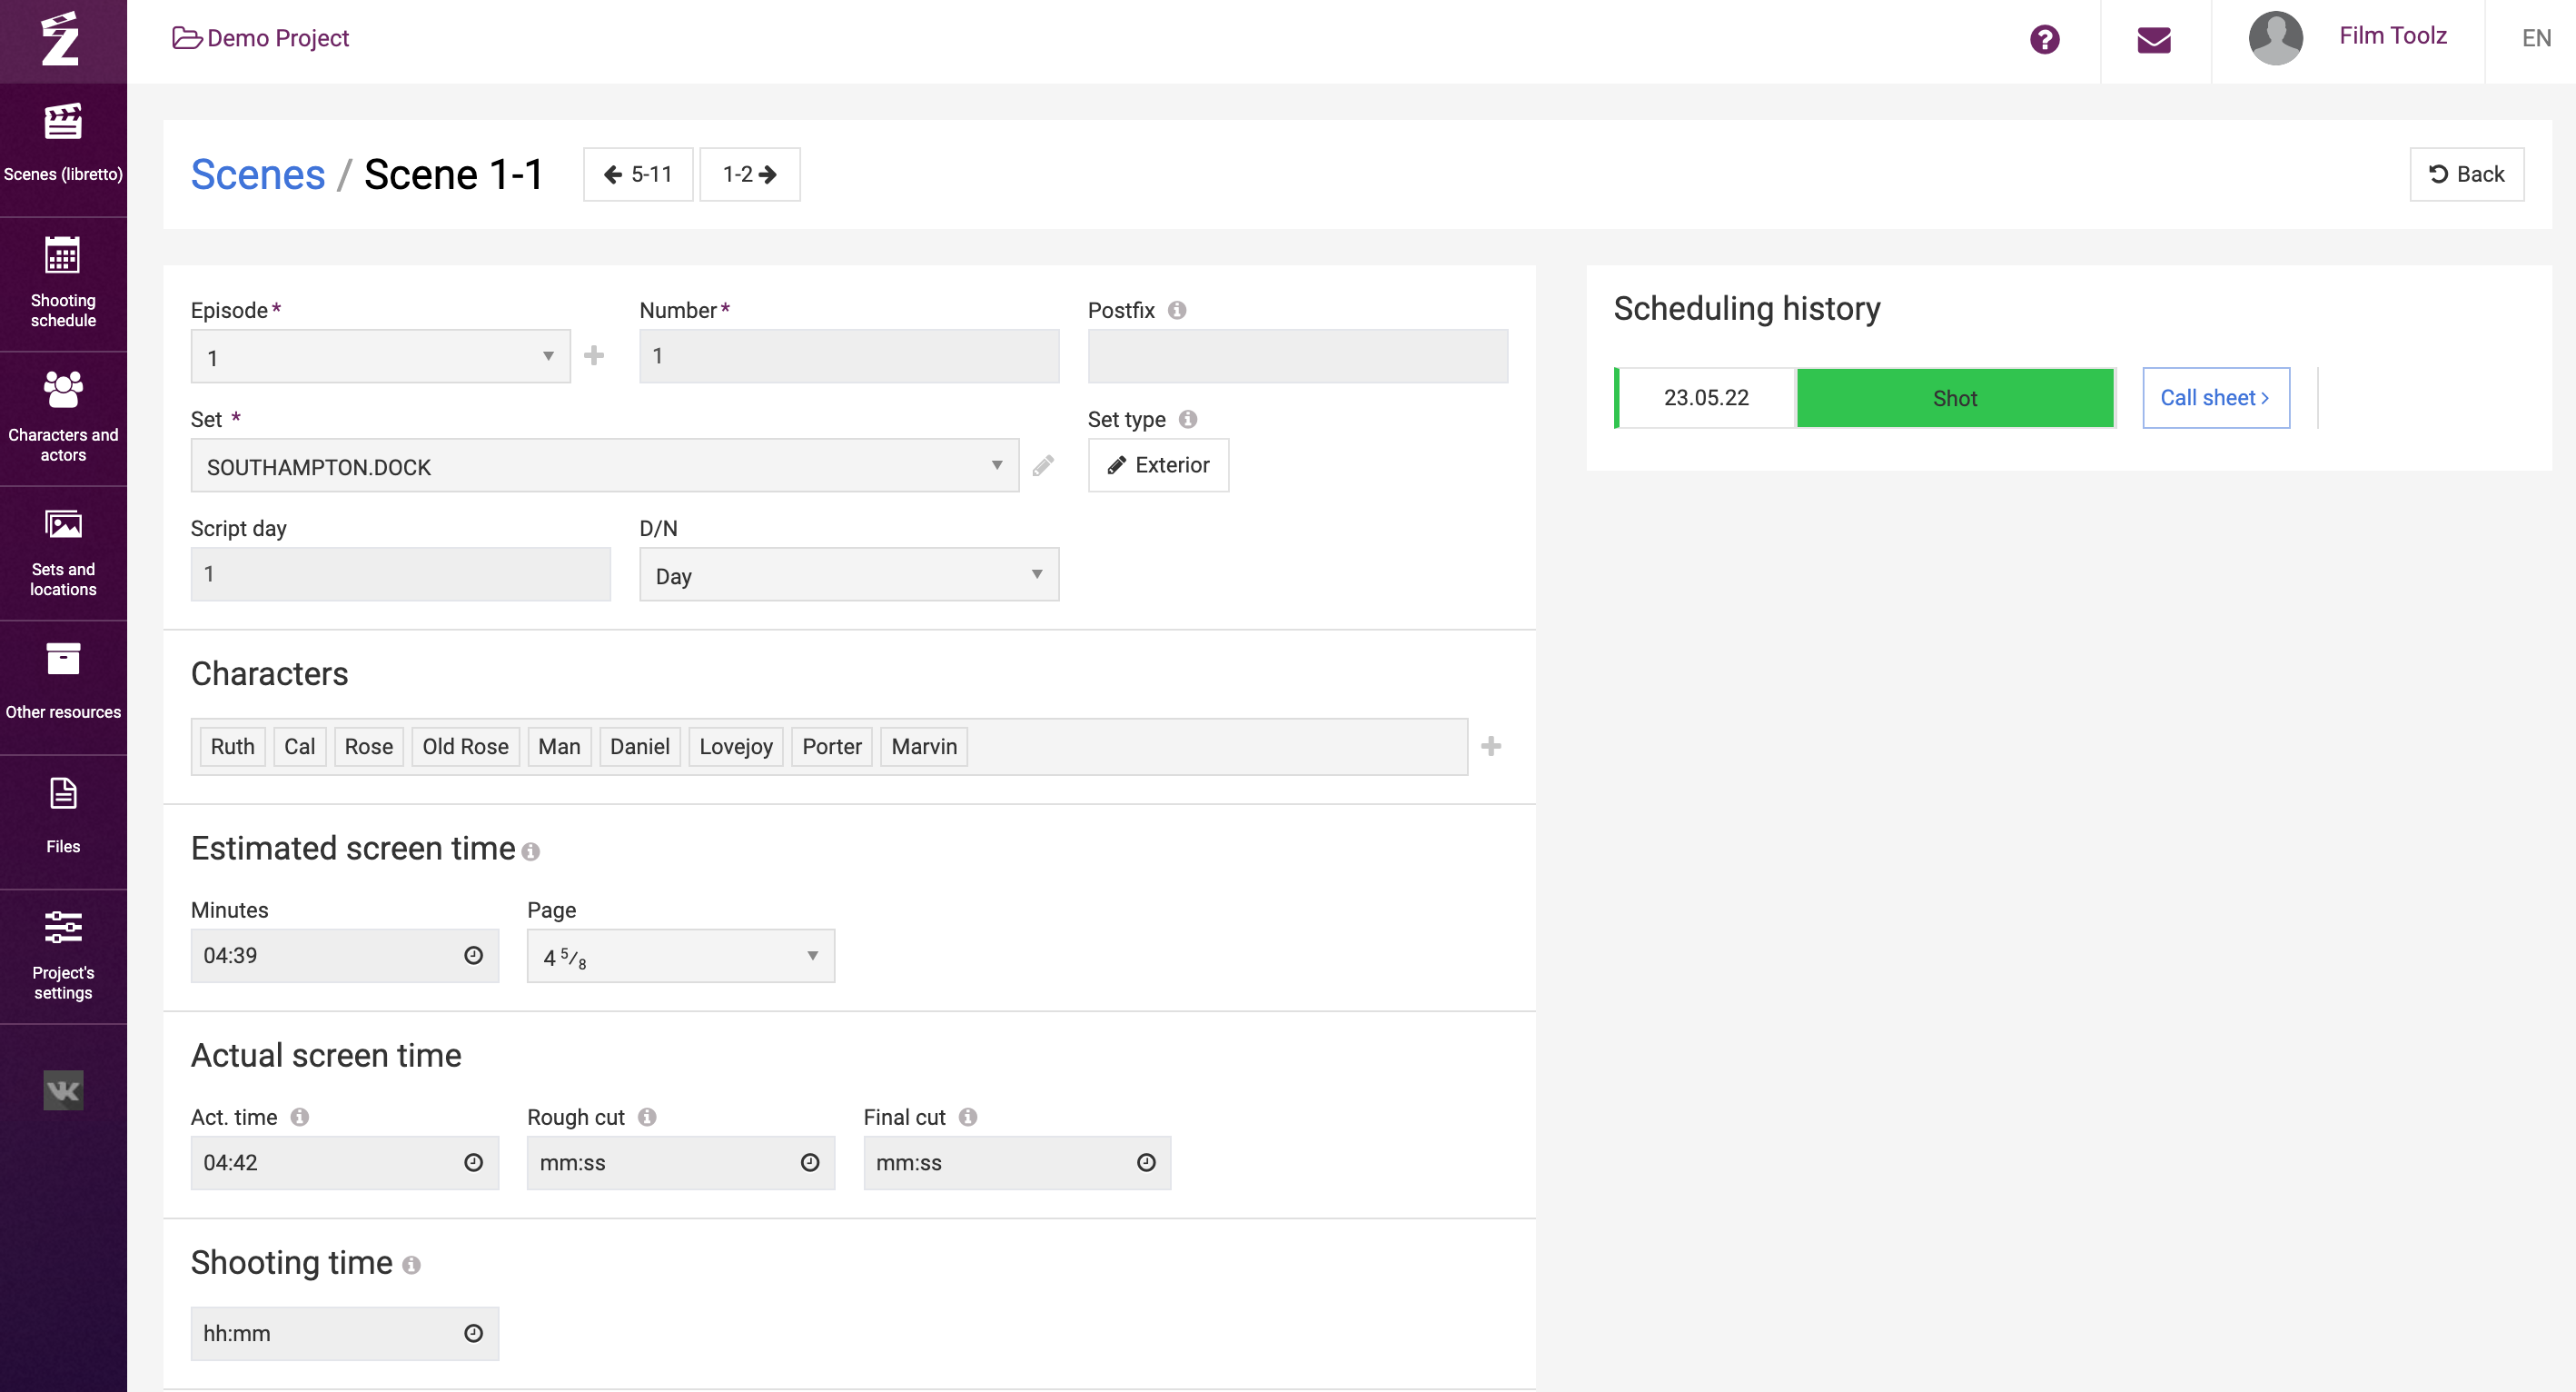The height and width of the screenshot is (1392, 2576).
Task: Click the clock icon in the Minutes field
Action: pyautogui.click(x=473, y=955)
